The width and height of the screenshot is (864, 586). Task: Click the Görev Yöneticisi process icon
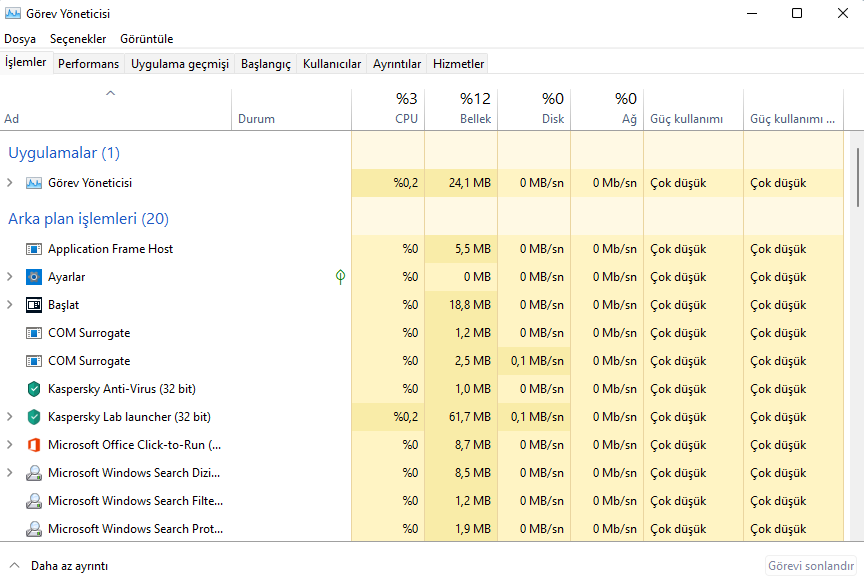[34, 183]
